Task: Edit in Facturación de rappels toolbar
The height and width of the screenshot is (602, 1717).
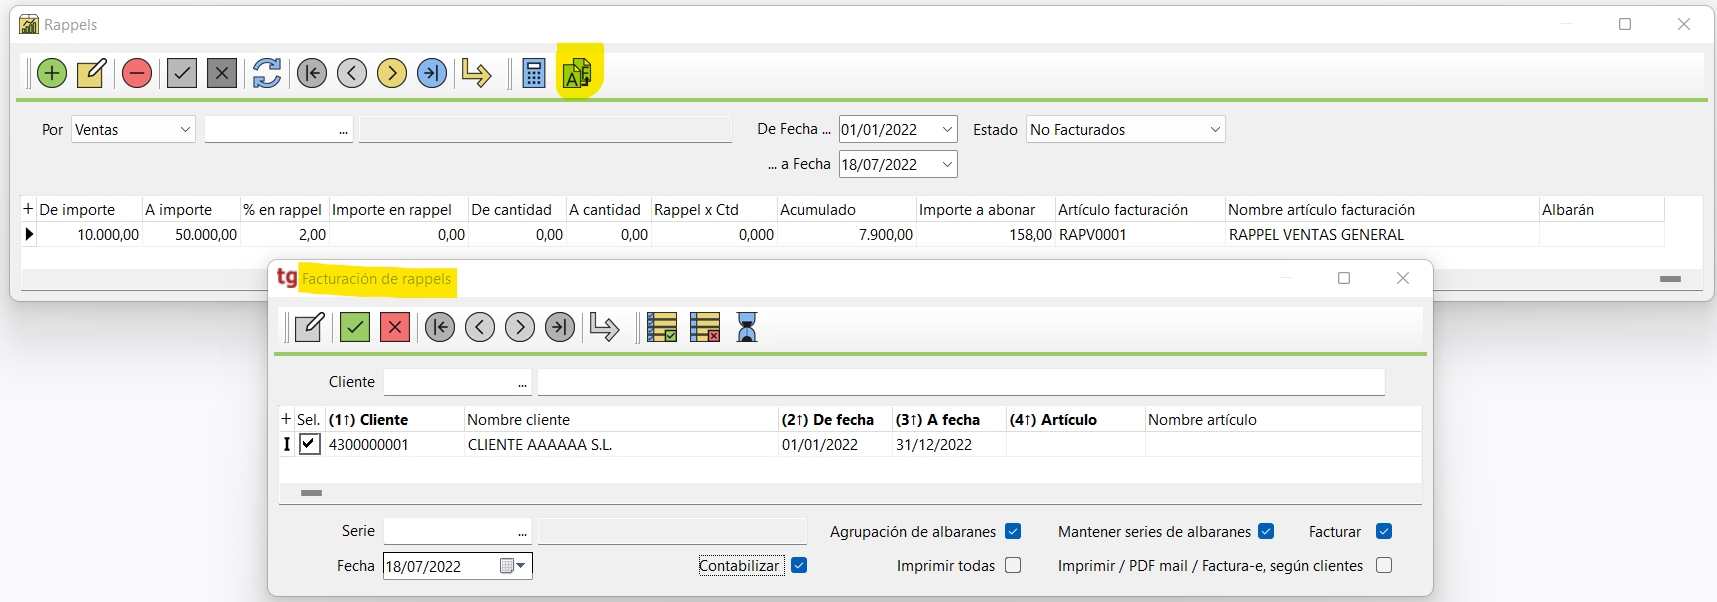Action: click(x=310, y=327)
